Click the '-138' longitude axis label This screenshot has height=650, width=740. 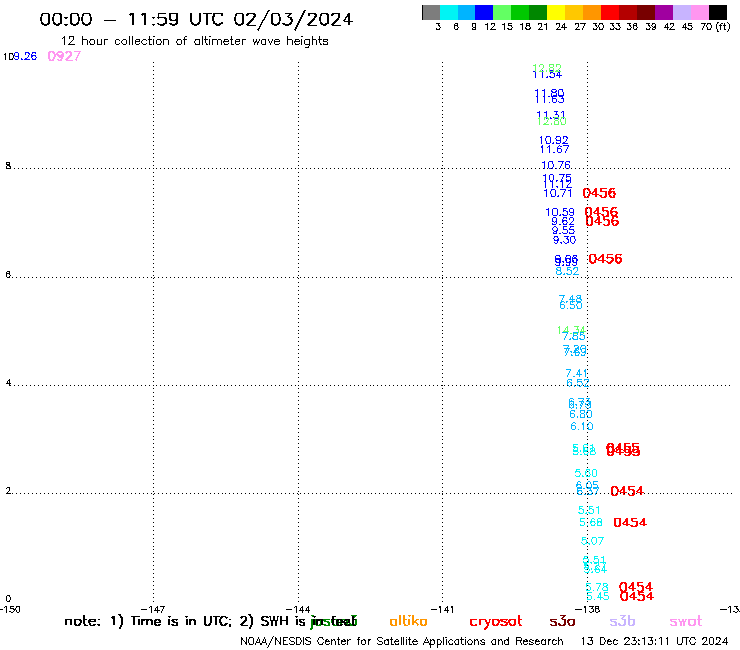587,609
